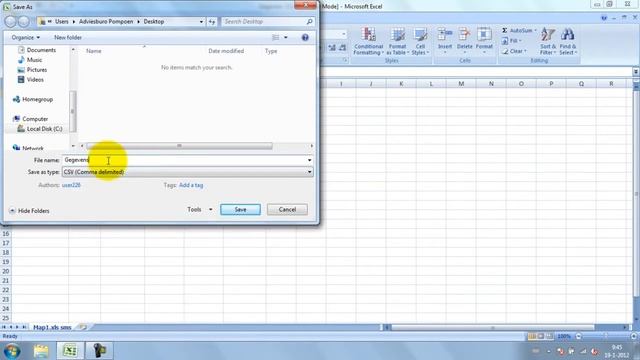Select Homegroup in navigation pane
Viewport: 640px width, 360px height.
[x=33, y=99]
